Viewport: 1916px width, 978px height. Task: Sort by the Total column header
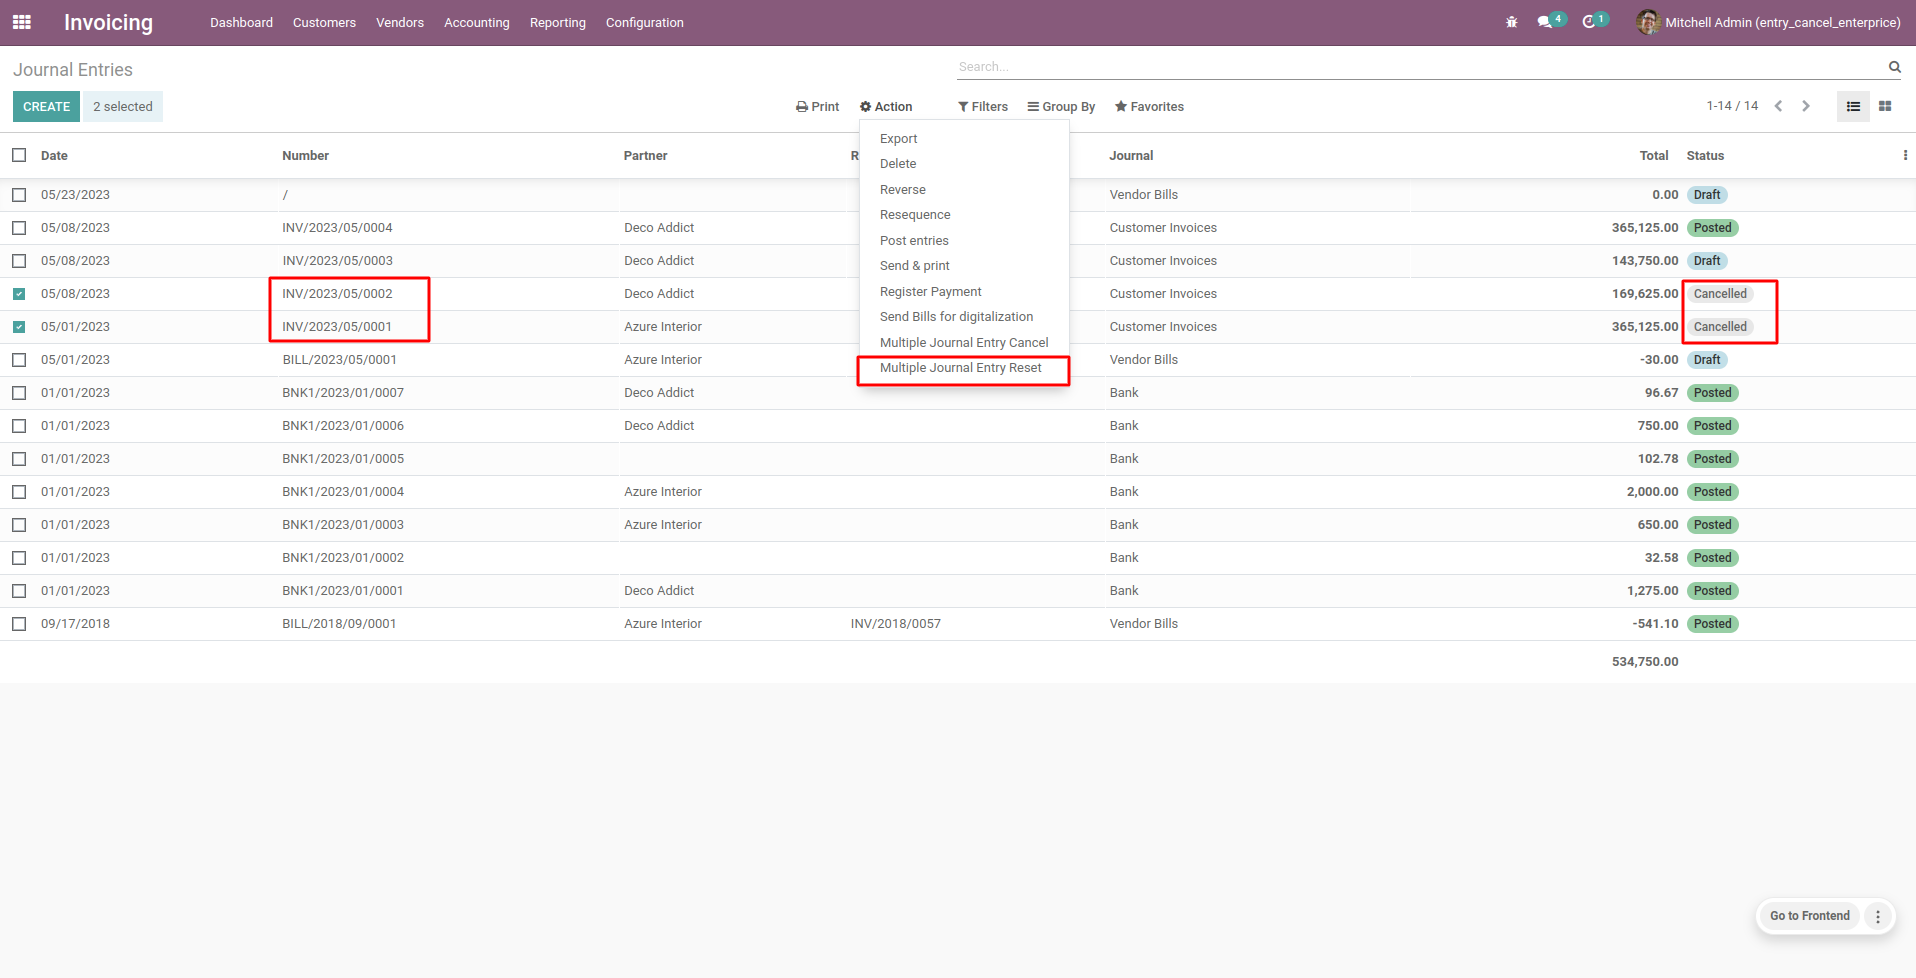(x=1654, y=156)
